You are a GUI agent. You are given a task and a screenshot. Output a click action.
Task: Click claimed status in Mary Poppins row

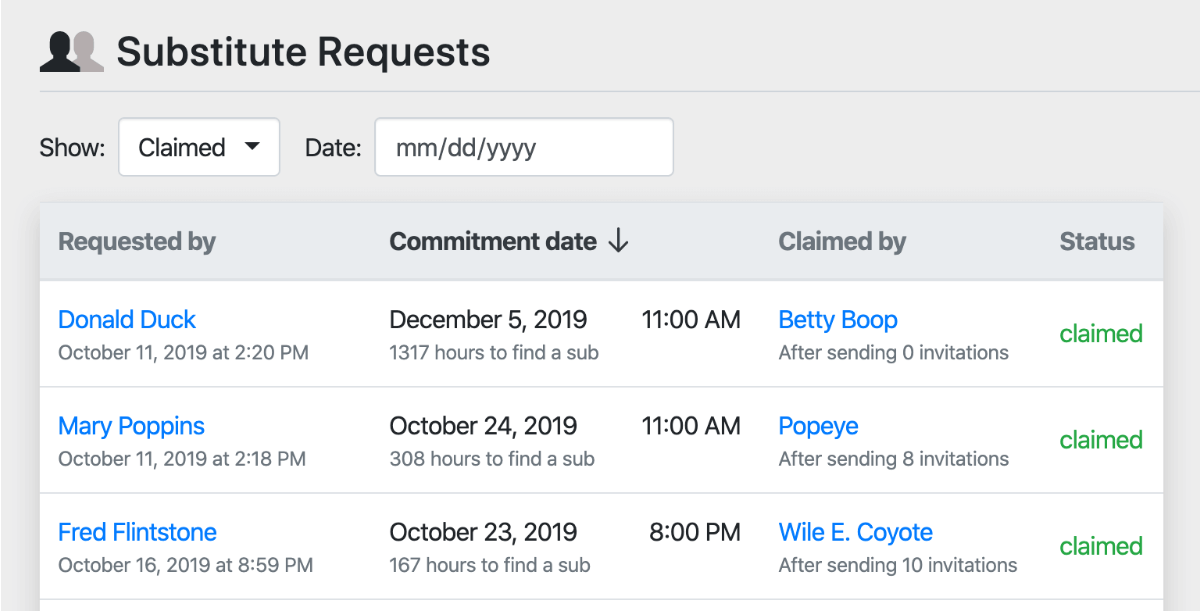(1100, 440)
